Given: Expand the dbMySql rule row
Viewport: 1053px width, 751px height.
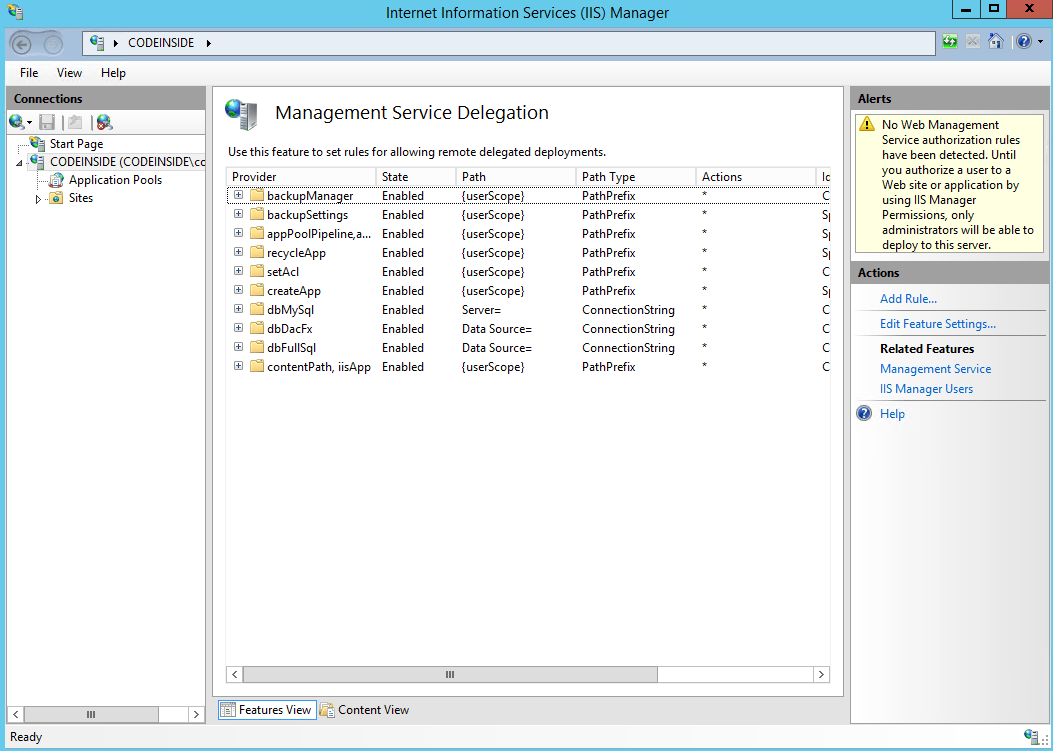Looking at the screenshot, I should click(238, 309).
